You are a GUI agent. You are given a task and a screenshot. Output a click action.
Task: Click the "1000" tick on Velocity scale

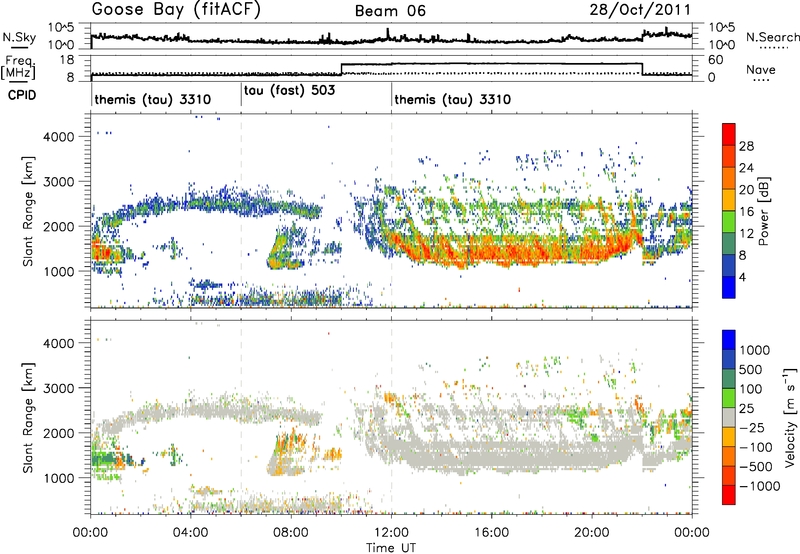(x=754, y=350)
